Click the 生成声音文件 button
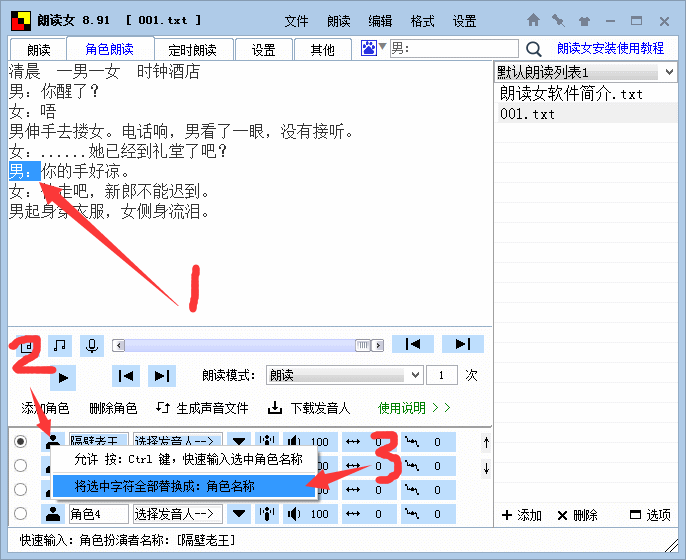The width and height of the screenshot is (686, 560). coord(203,408)
